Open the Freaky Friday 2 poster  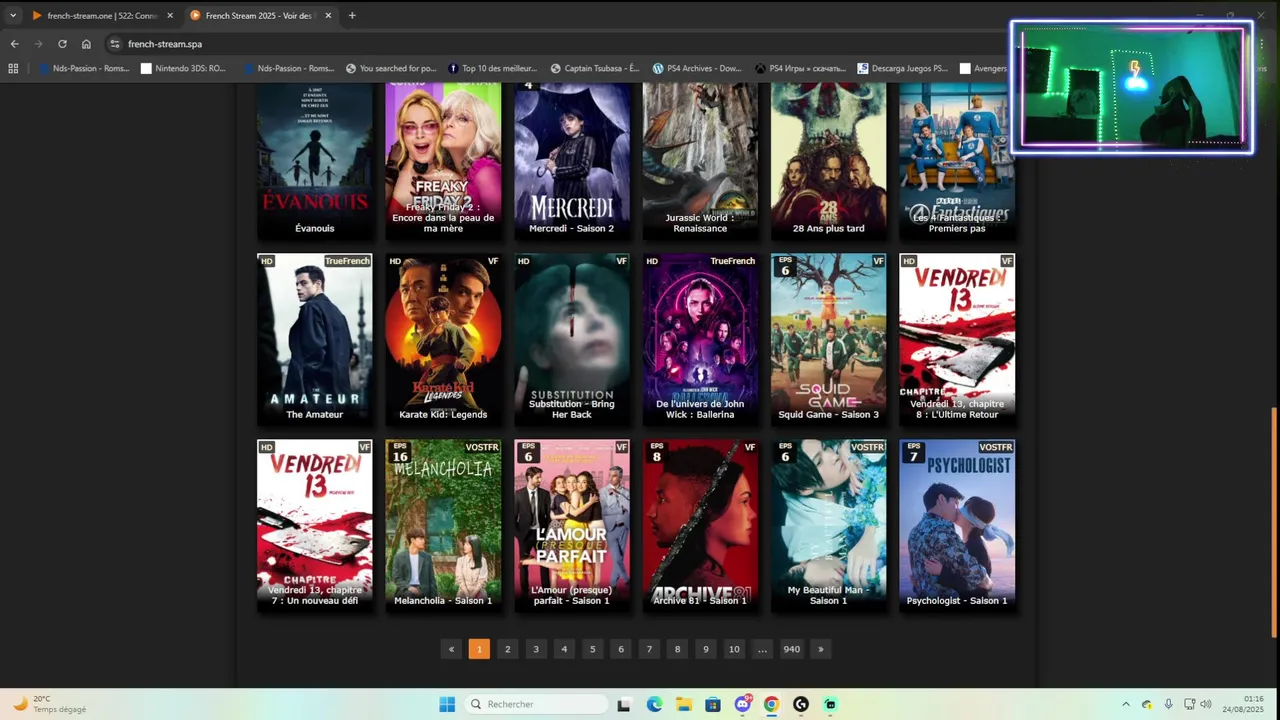pyautogui.click(x=443, y=161)
